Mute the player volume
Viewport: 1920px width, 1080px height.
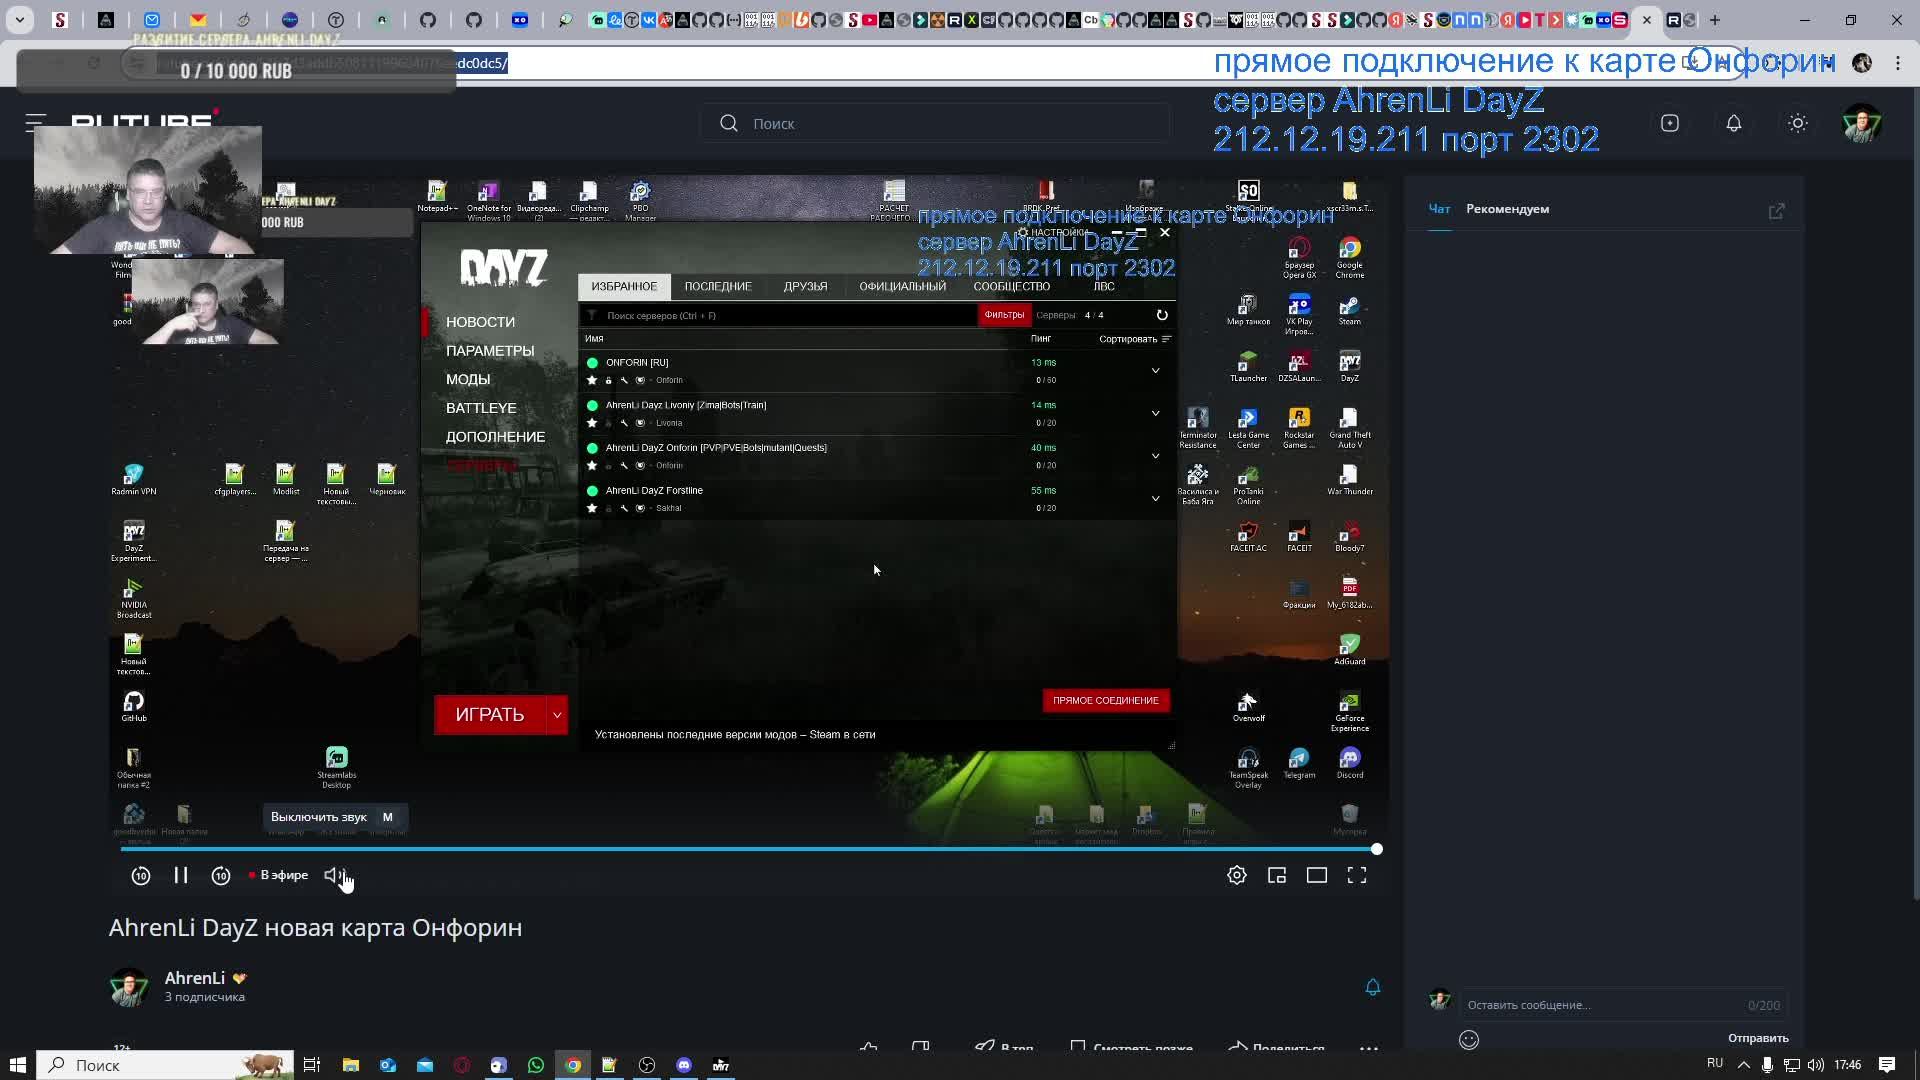pos(335,875)
